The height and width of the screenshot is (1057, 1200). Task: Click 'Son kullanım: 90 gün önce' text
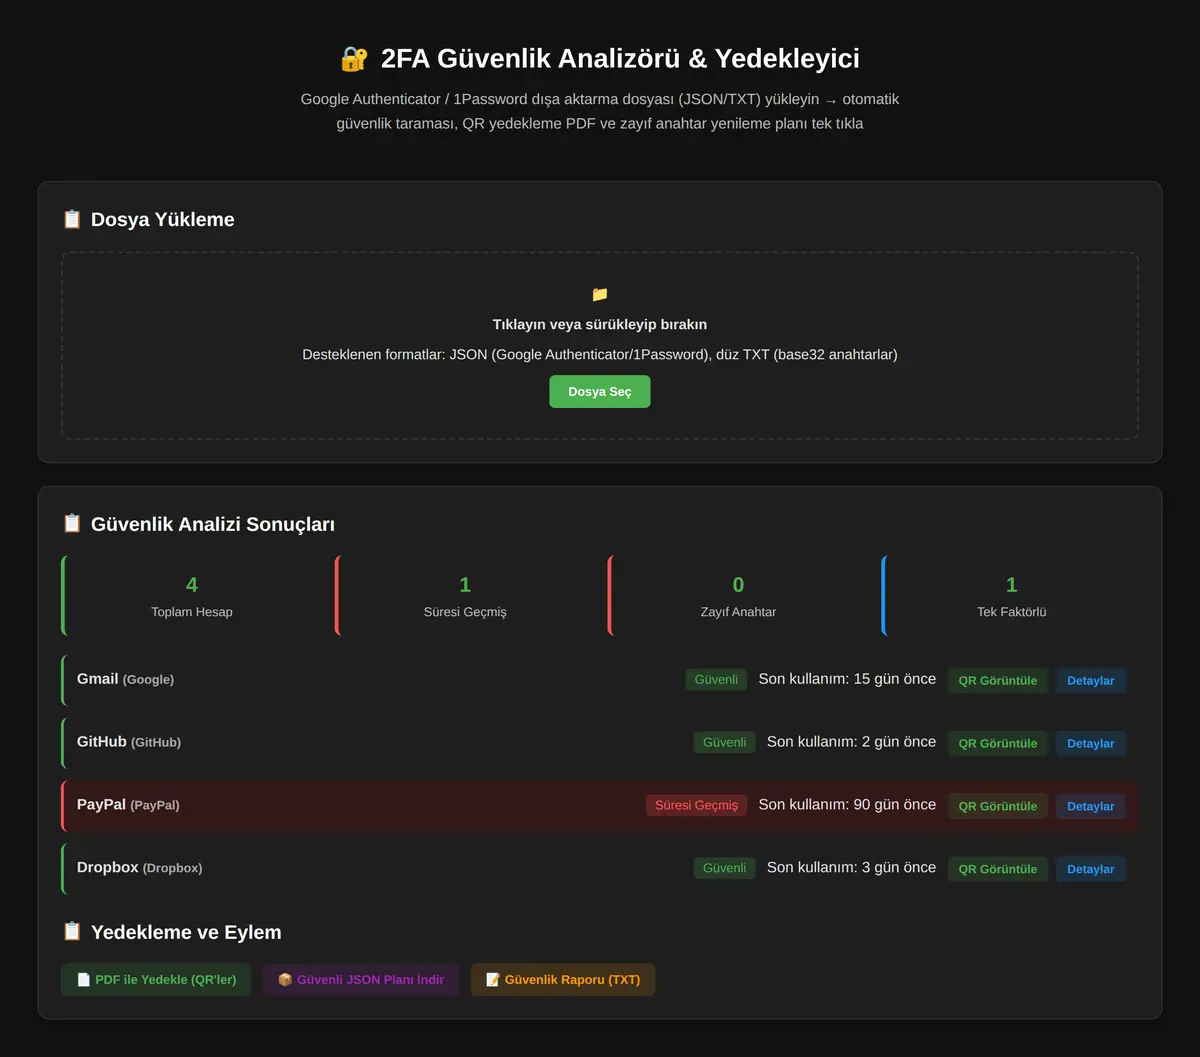[x=847, y=805]
